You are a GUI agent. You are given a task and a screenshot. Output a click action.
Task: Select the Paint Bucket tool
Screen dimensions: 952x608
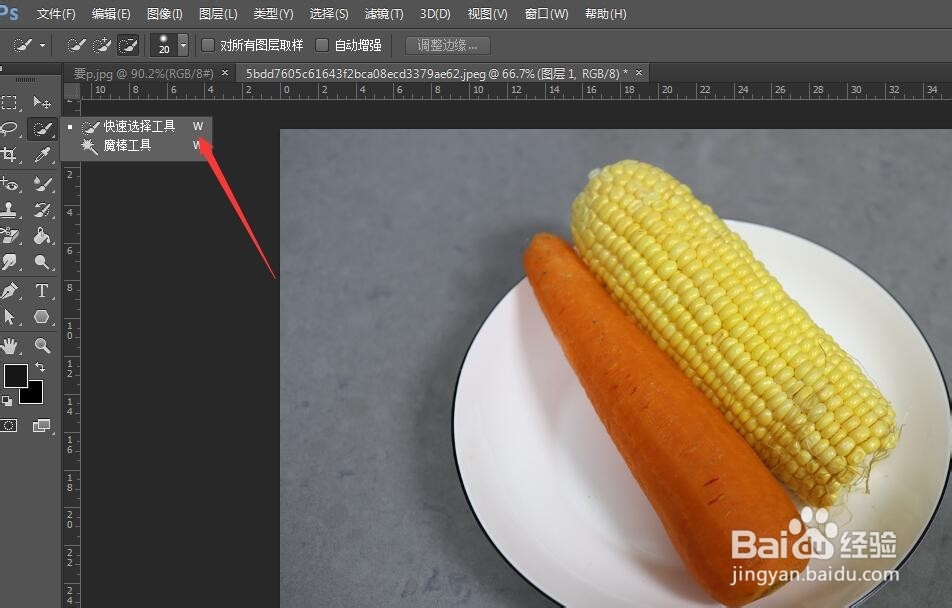[42, 236]
